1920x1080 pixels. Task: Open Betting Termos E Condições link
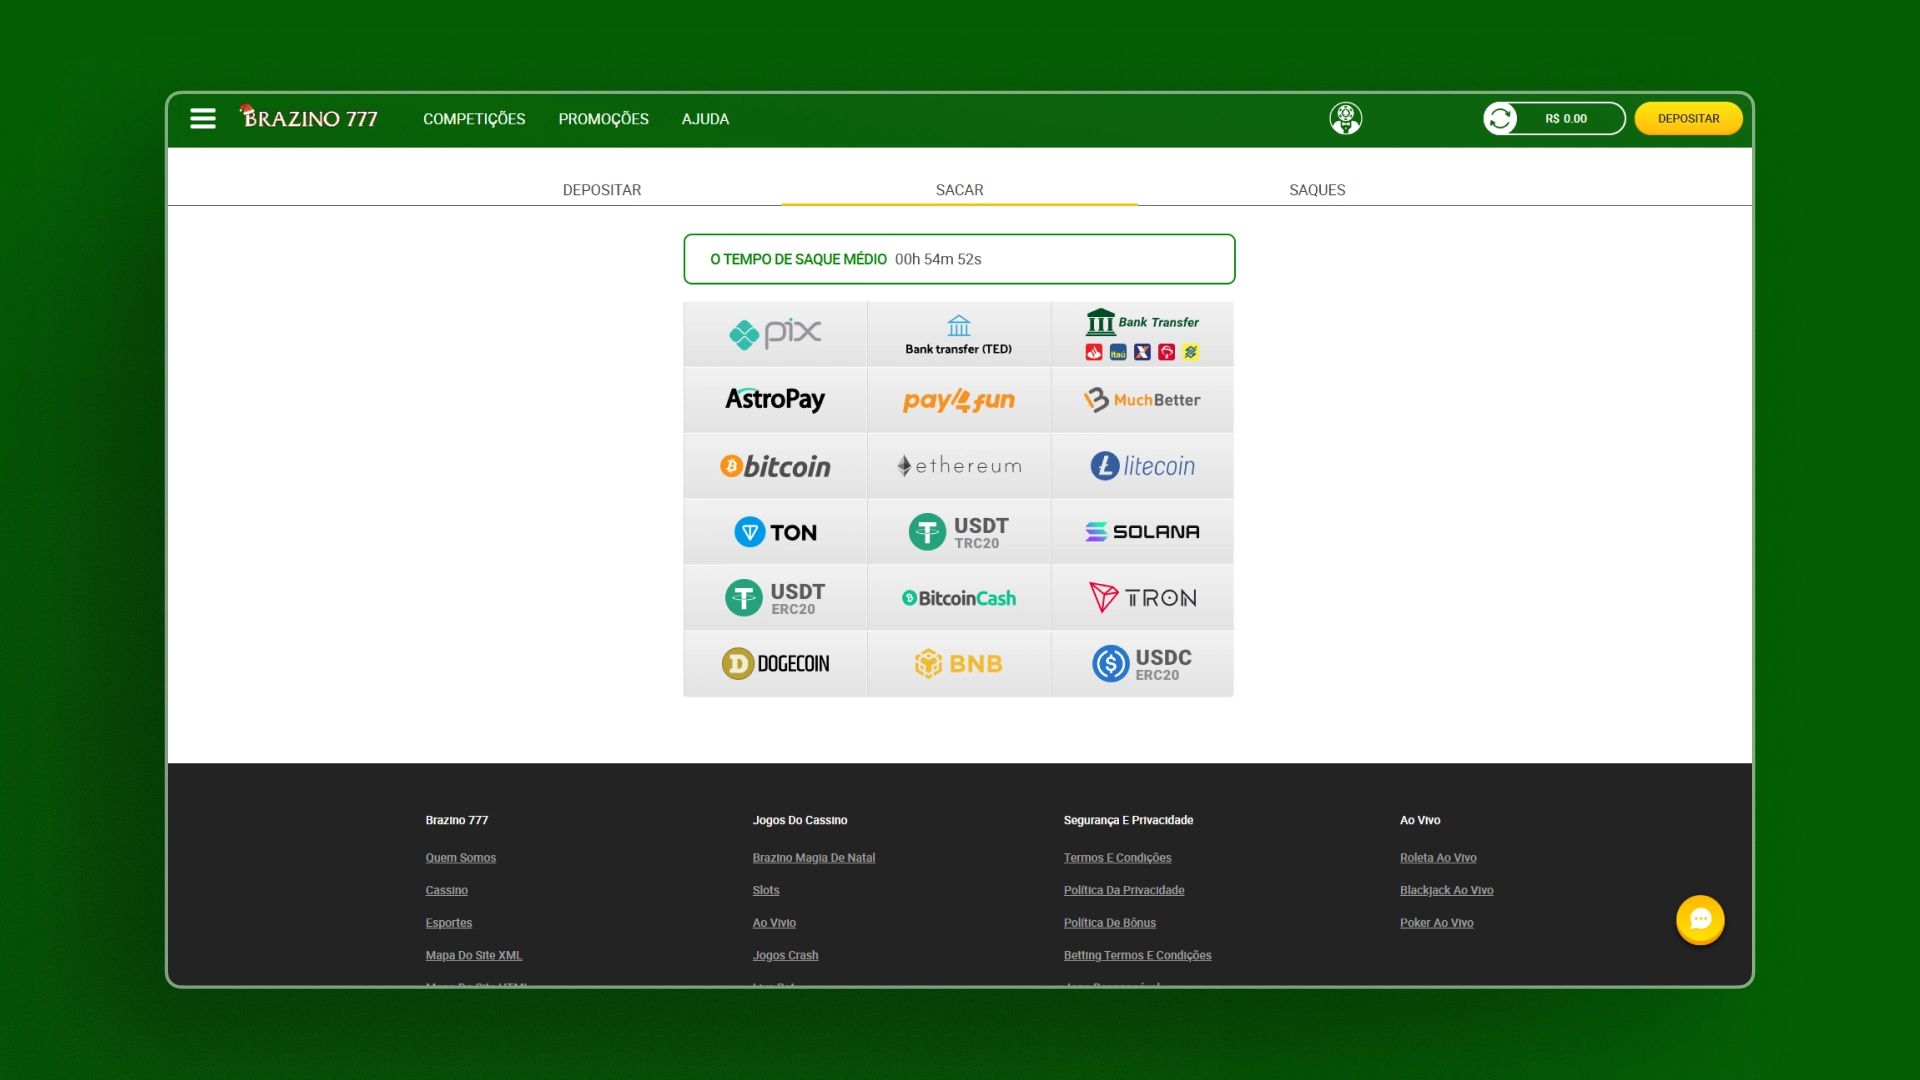1137,956
